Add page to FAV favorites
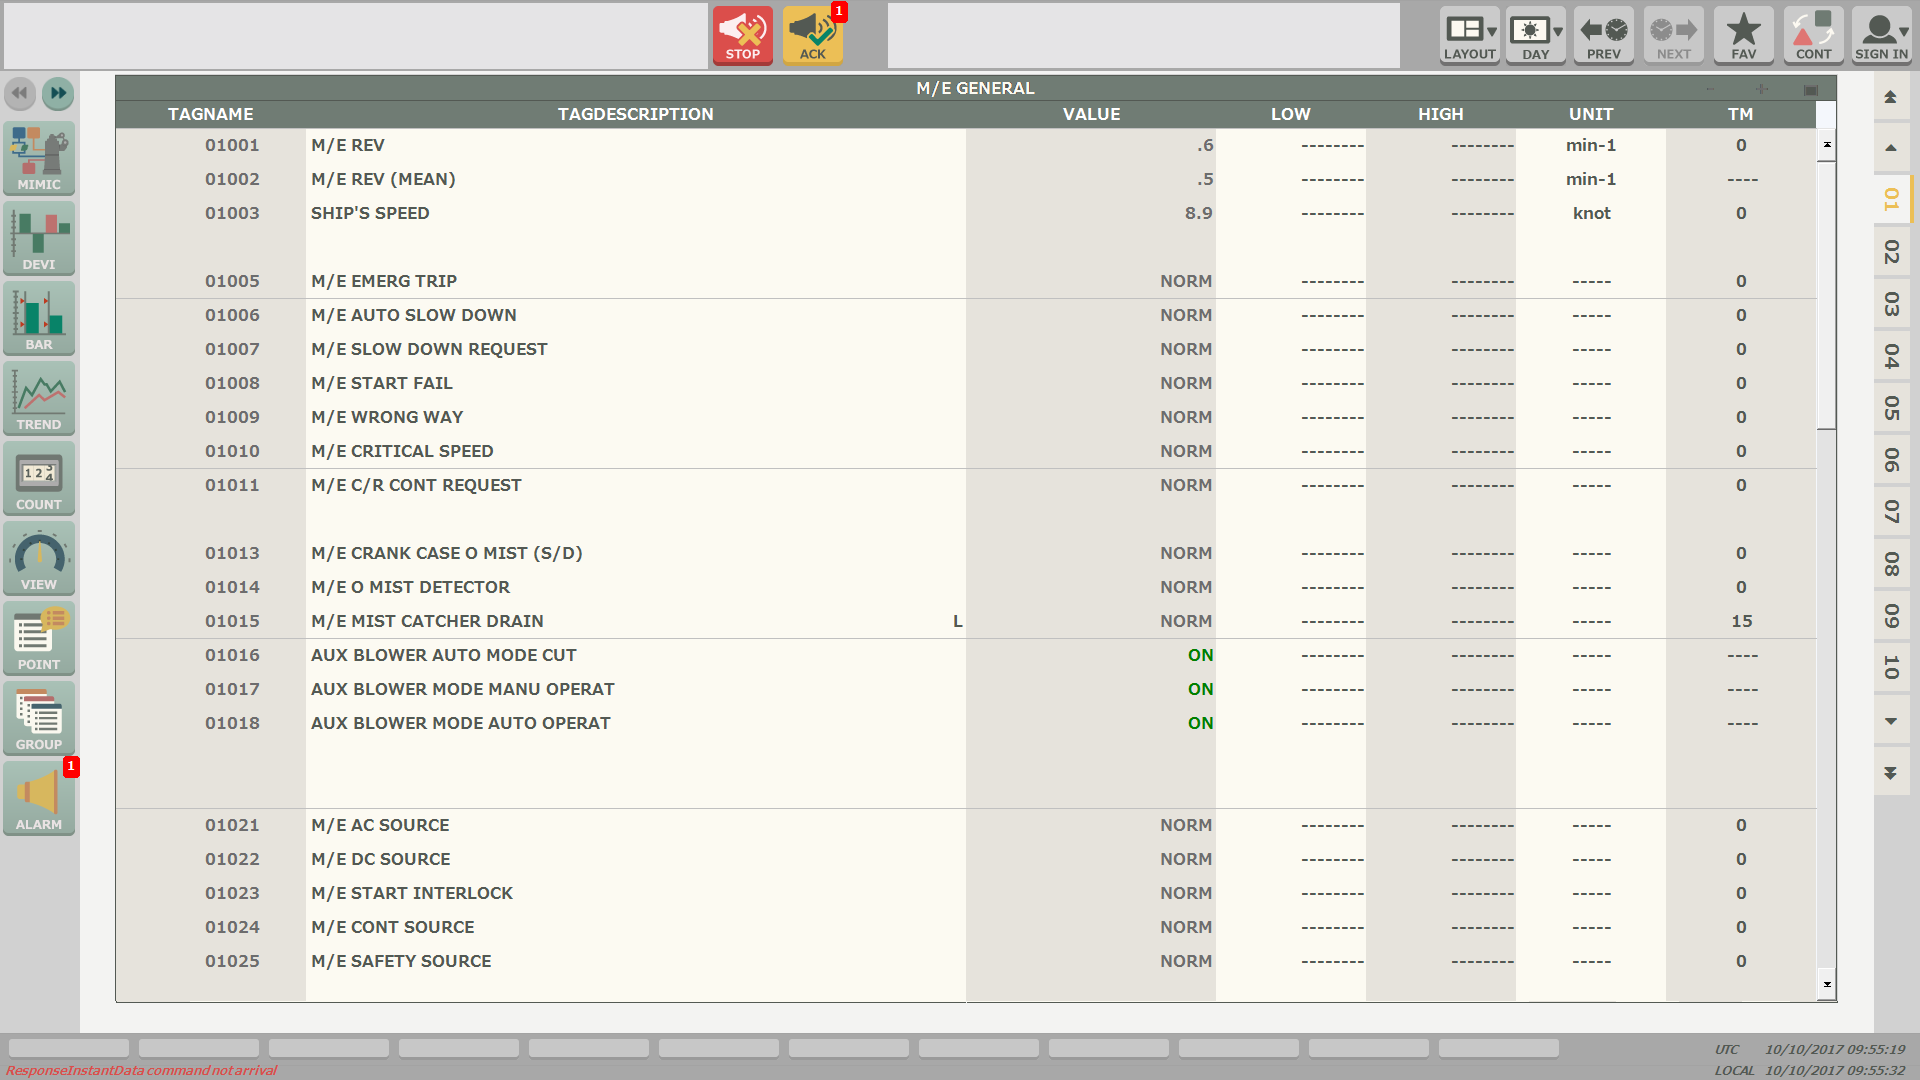Screen dimensions: 1920x1080 point(1743,36)
